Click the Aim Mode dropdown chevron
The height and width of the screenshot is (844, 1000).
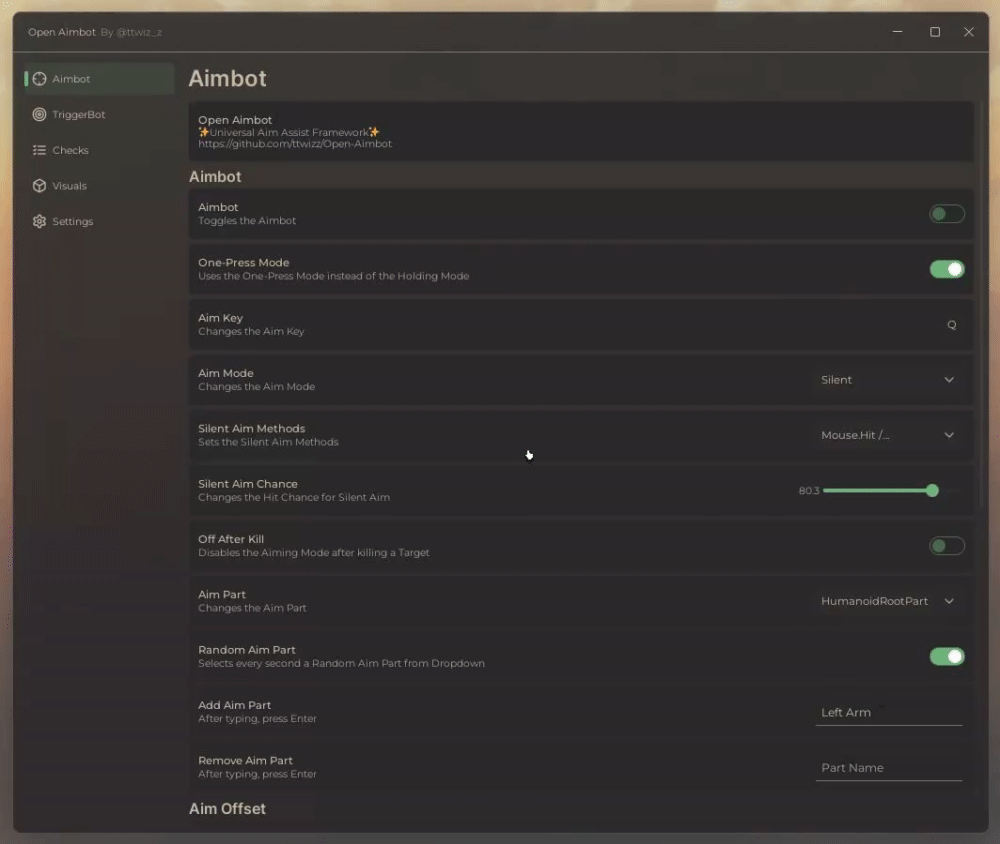(949, 380)
